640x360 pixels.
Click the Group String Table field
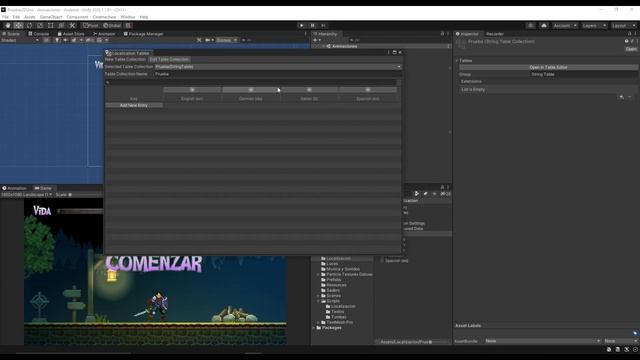tap(583, 74)
